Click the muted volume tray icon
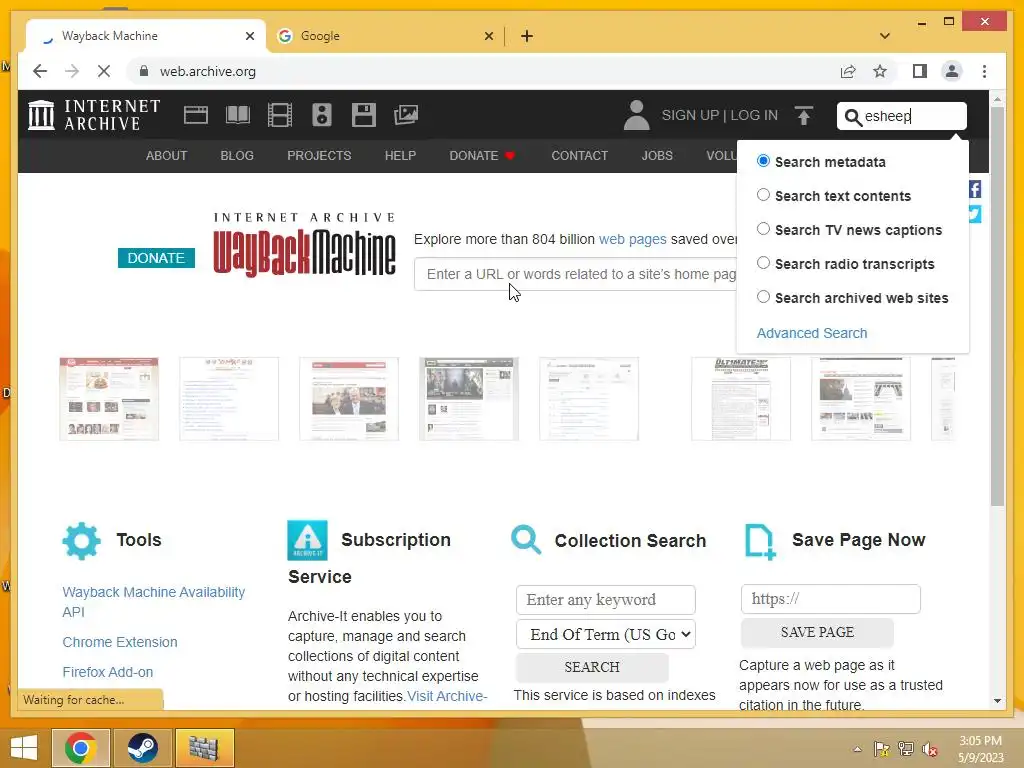The image size is (1024, 768). (x=930, y=749)
